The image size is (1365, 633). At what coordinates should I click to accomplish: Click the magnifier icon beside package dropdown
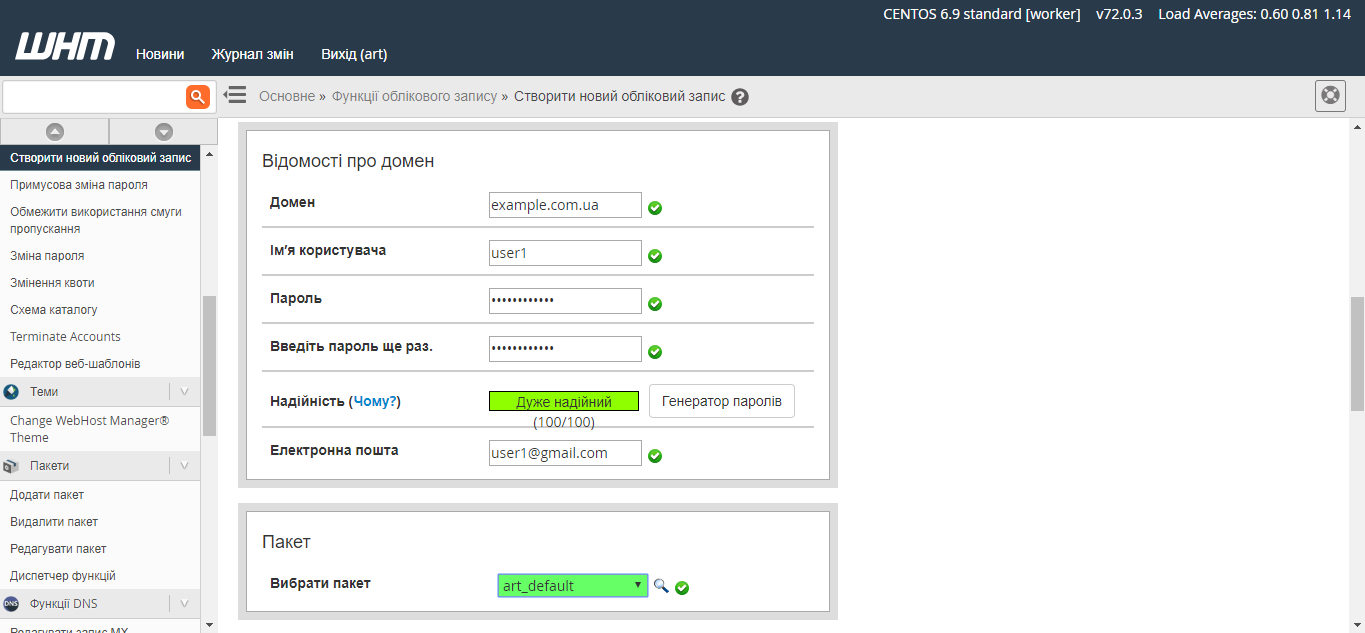click(x=661, y=585)
